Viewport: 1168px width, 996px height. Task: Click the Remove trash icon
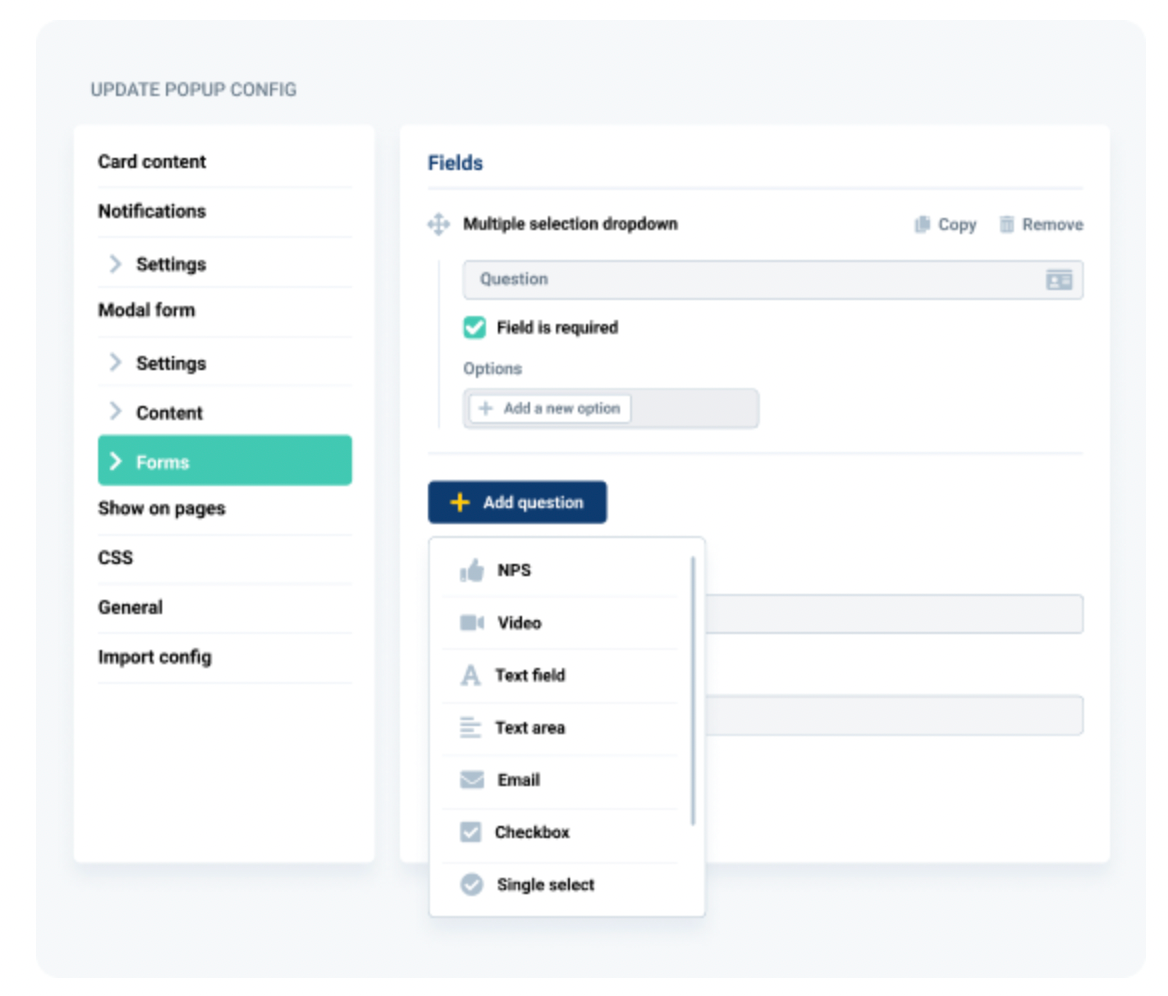[1006, 224]
